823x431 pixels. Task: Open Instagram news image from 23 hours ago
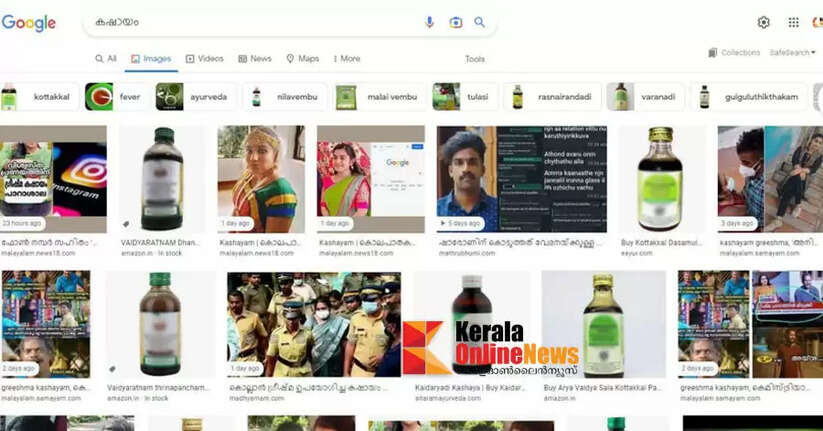click(53, 179)
